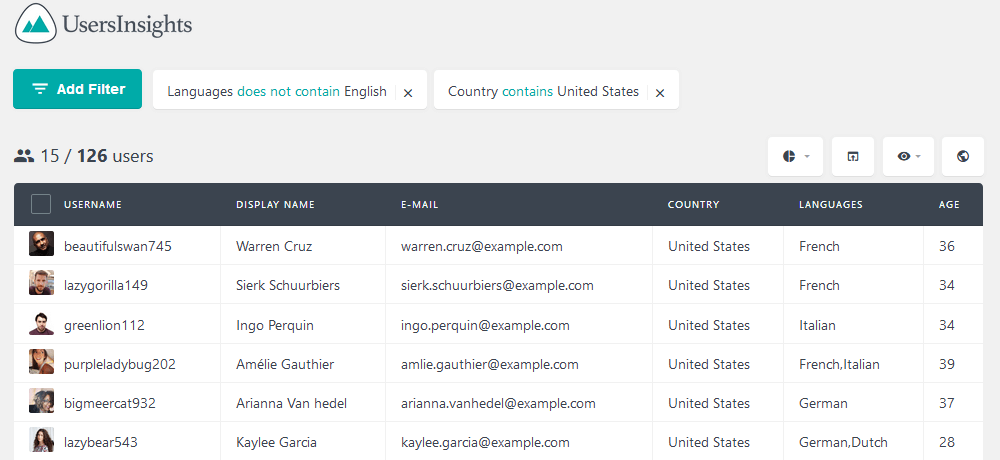Click the users count group icon
Image resolution: width=1000 pixels, height=460 pixels.
pos(24,156)
